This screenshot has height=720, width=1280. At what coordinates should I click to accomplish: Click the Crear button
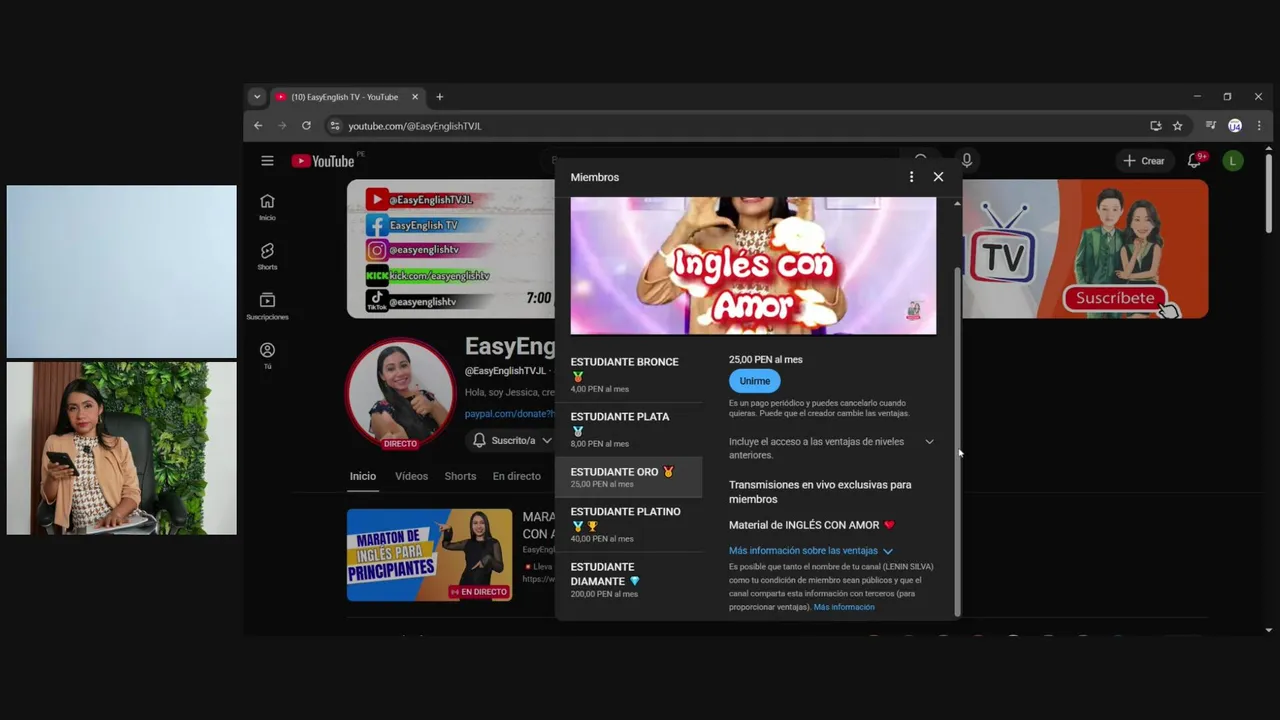pyautogui.click(x=1143, y=161)
